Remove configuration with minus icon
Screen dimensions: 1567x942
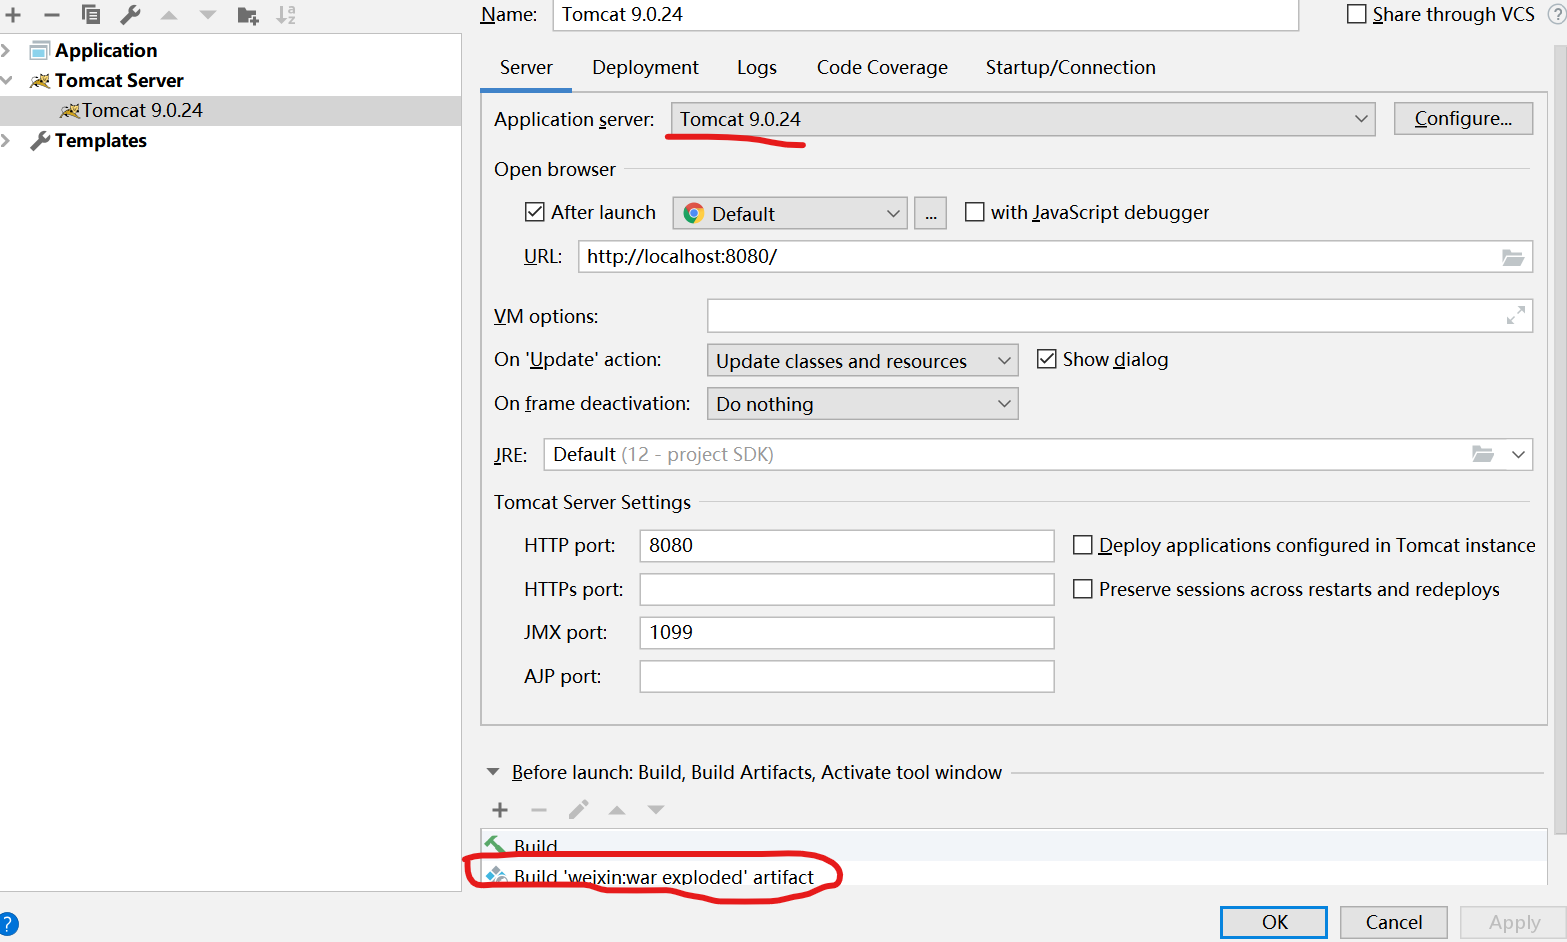(x=52, y=15)
